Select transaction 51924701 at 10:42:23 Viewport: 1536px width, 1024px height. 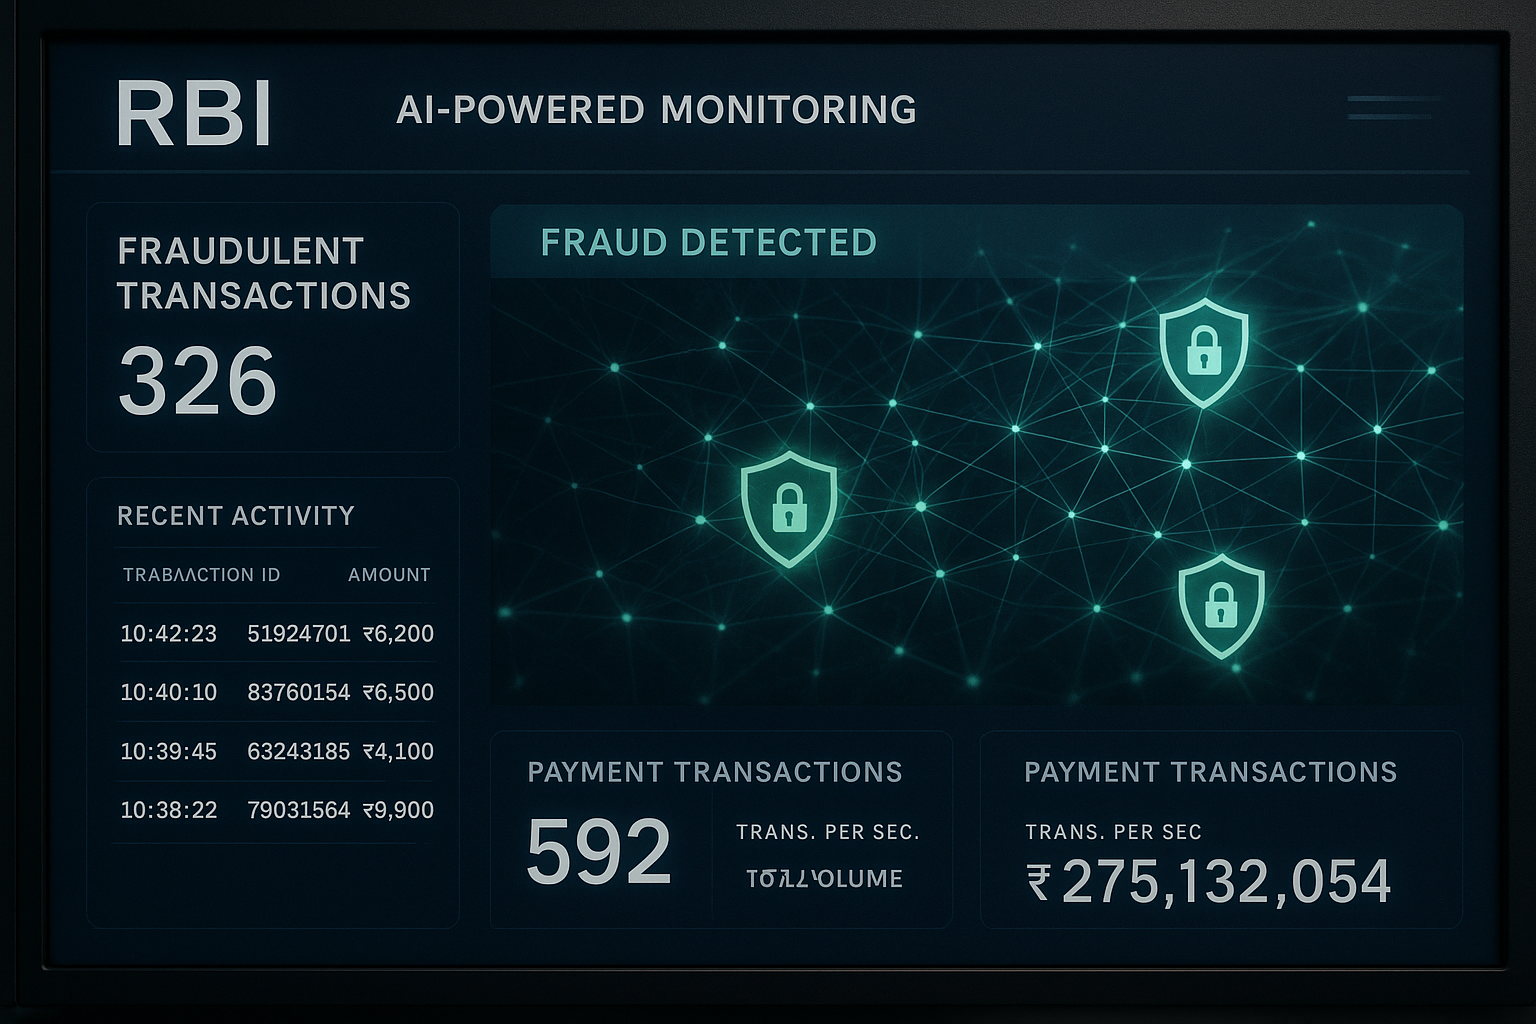click(276, 633)
